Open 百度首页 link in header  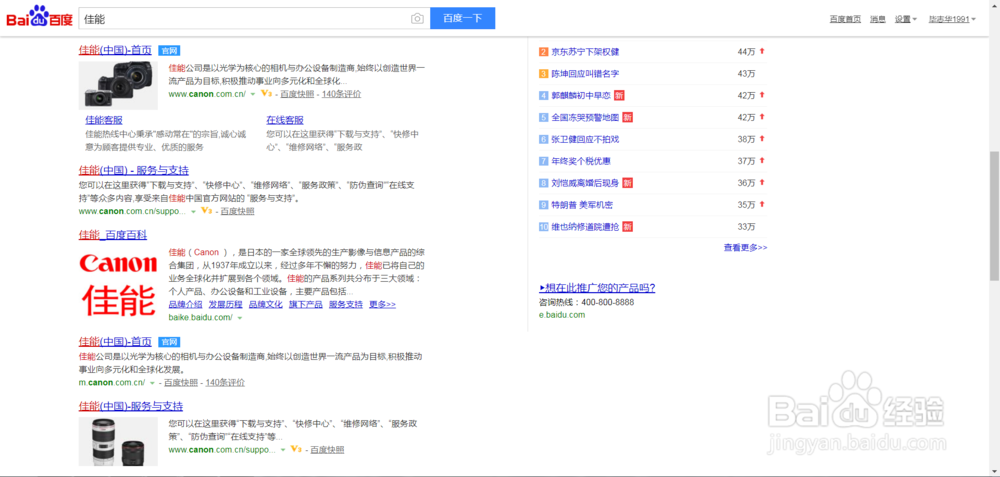click(845, 19)
